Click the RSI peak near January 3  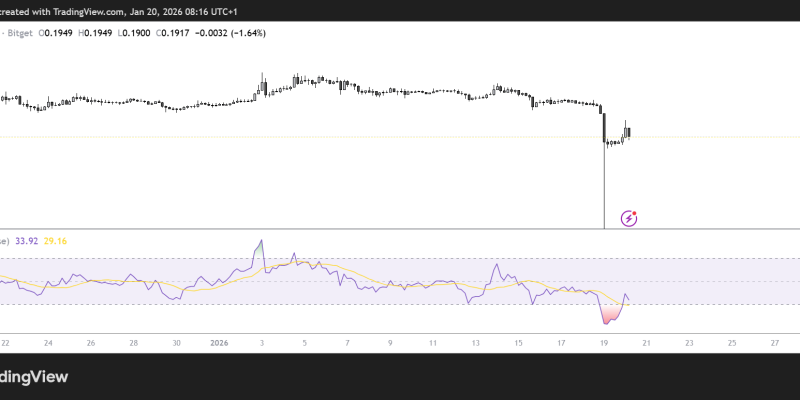point(261,241)
